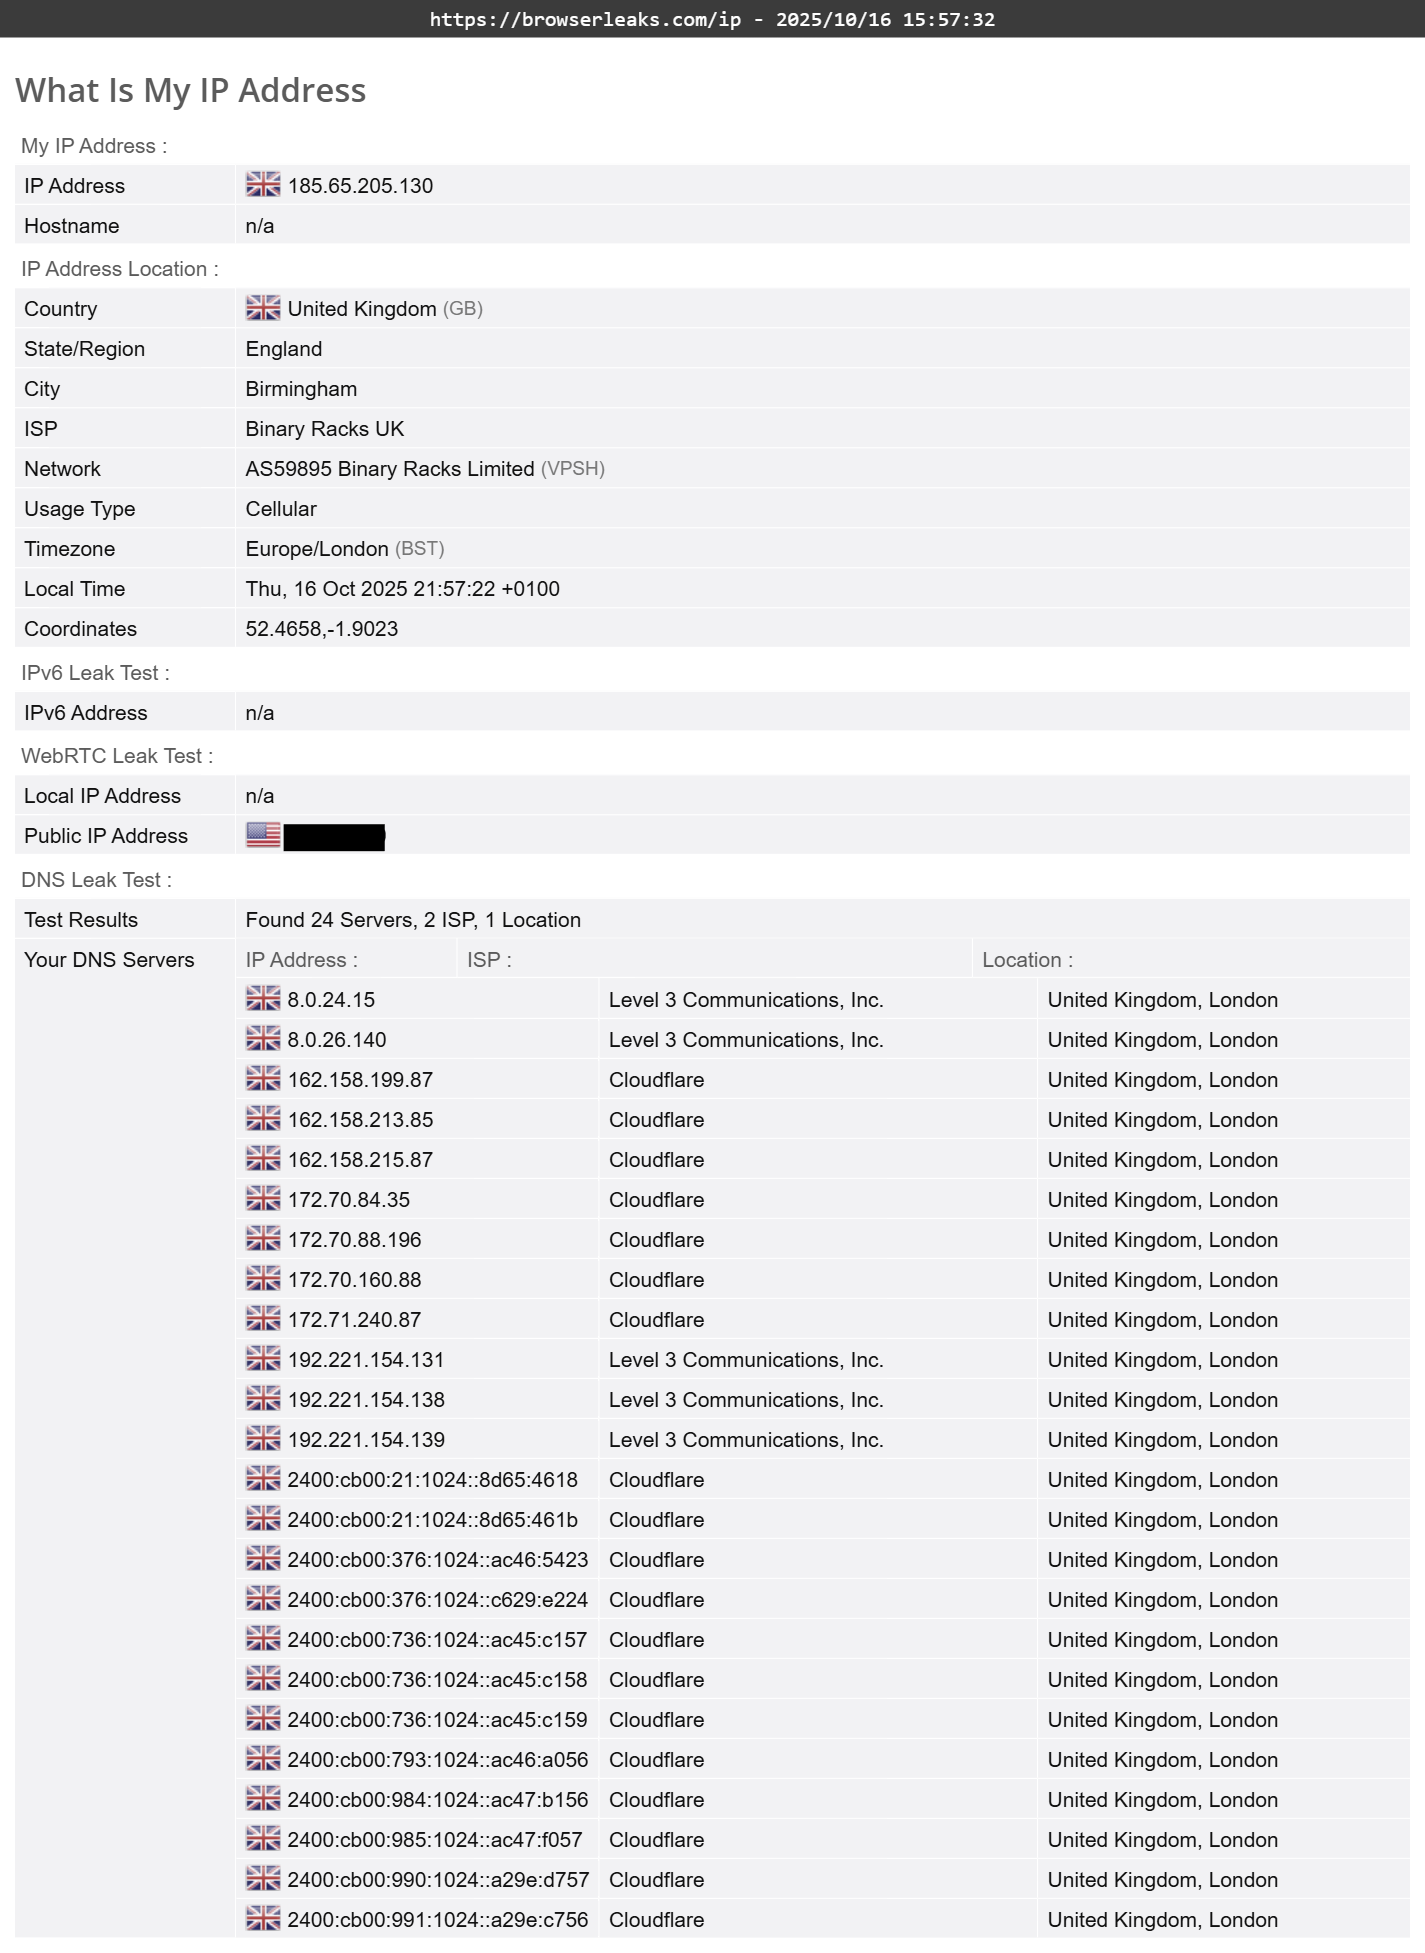This screenshot has height=1953, width=1425.
Task: Click the flag next to 172.70.84.35
Action: pyautogui.click(x=263, y=1199)
